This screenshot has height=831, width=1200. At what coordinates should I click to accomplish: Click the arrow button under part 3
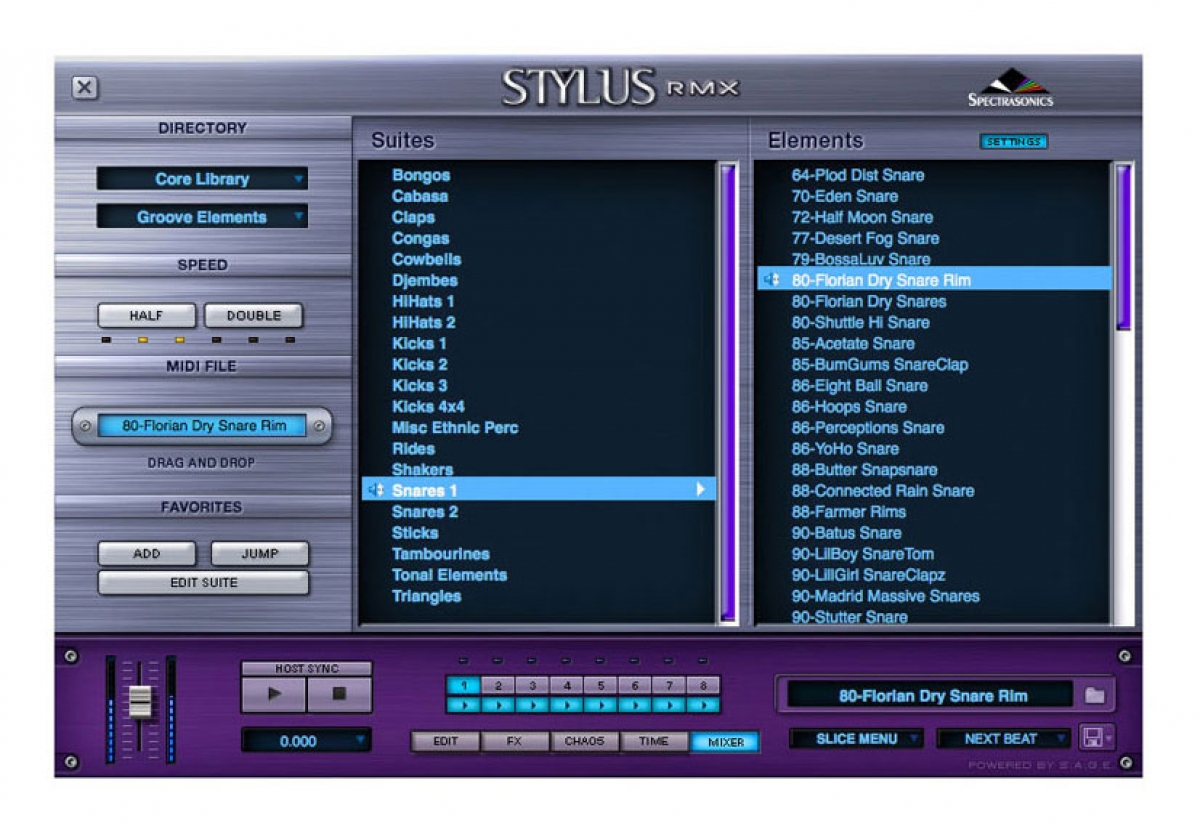pyautogui.click(x=532, y=704)
